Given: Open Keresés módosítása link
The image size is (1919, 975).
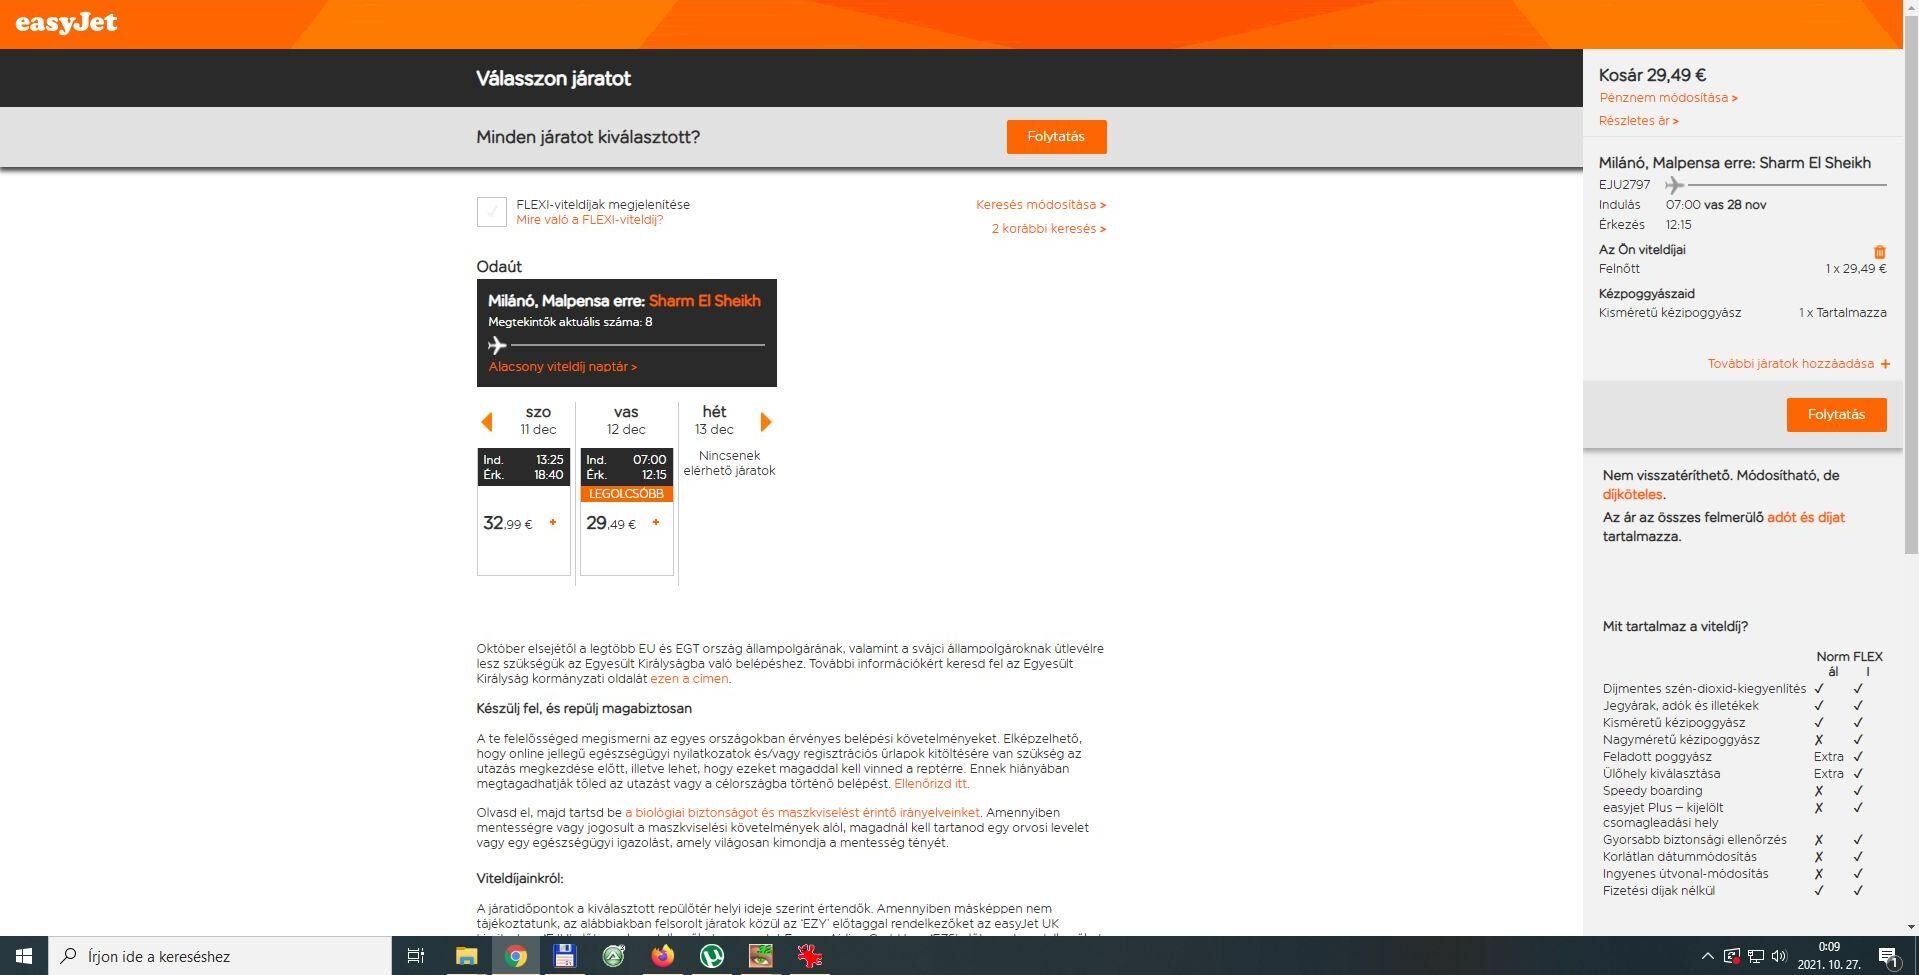Looking at the screenshot, I should point(1041,205).
